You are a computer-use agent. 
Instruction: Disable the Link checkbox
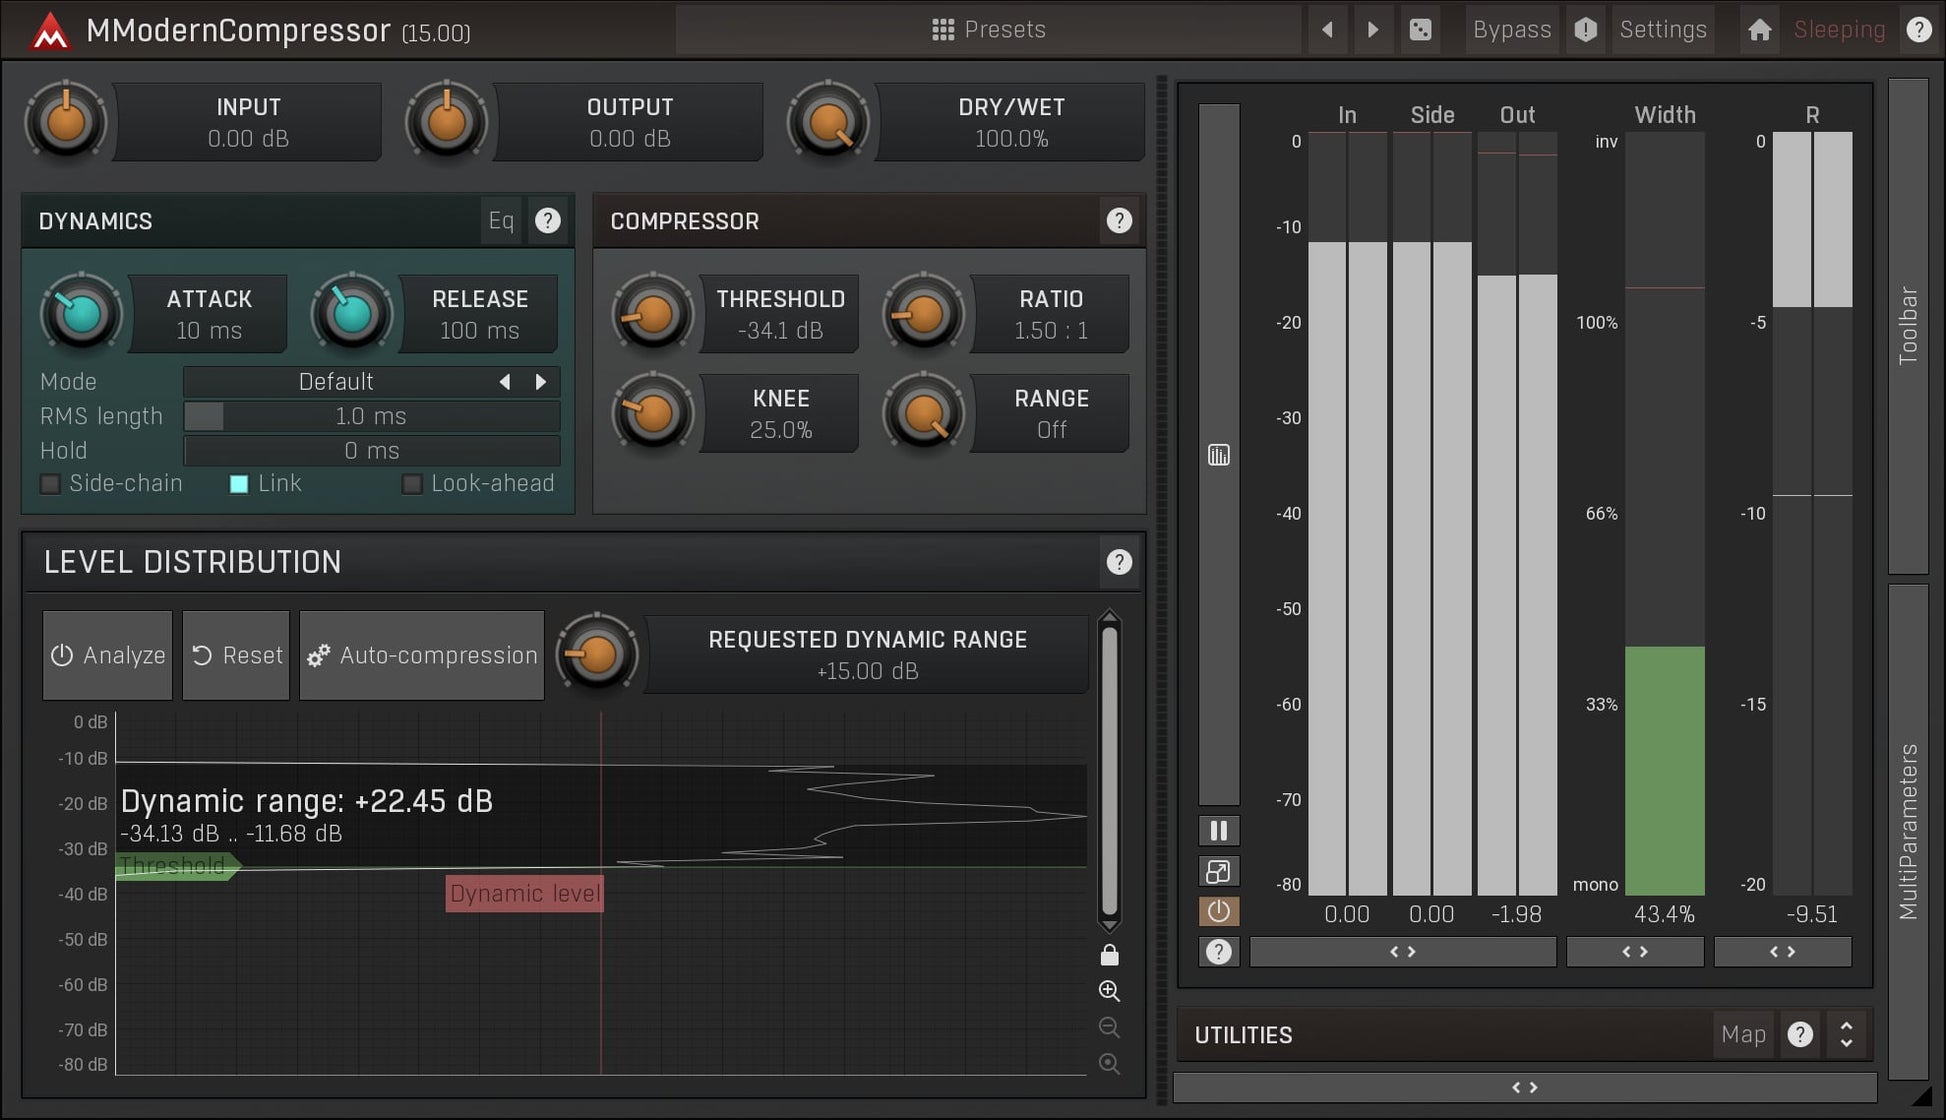click(238, 483)
